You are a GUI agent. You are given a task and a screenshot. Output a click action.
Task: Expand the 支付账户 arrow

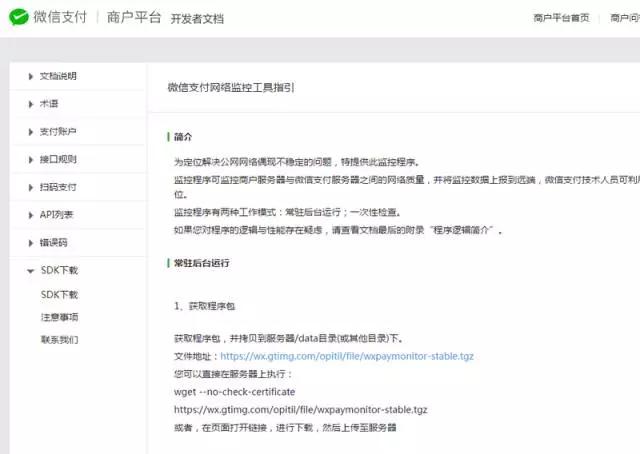[31, 132]
